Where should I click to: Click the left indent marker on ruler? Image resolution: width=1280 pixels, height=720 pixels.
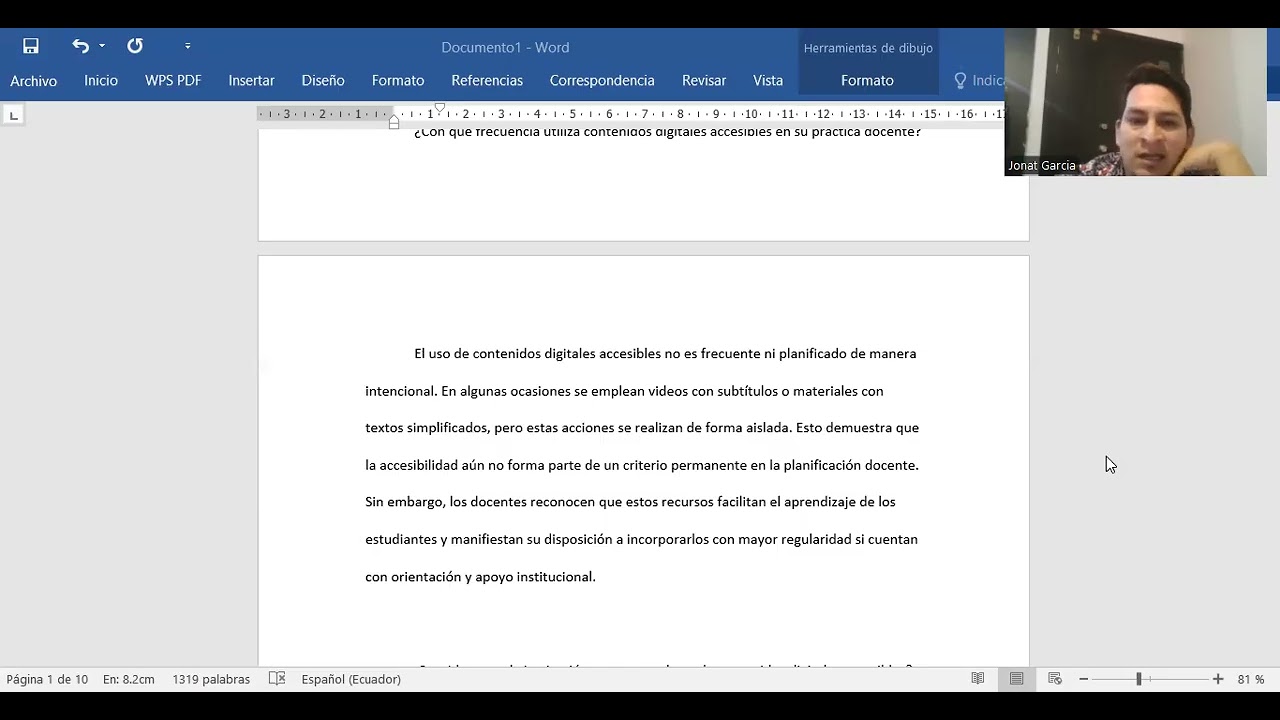click(394, 124)
